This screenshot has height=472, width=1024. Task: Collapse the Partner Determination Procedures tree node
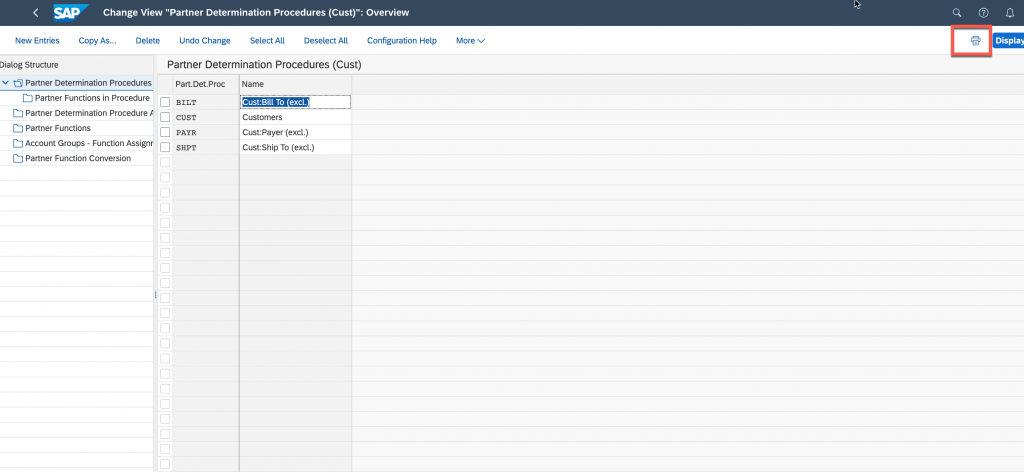pos(6,83)
